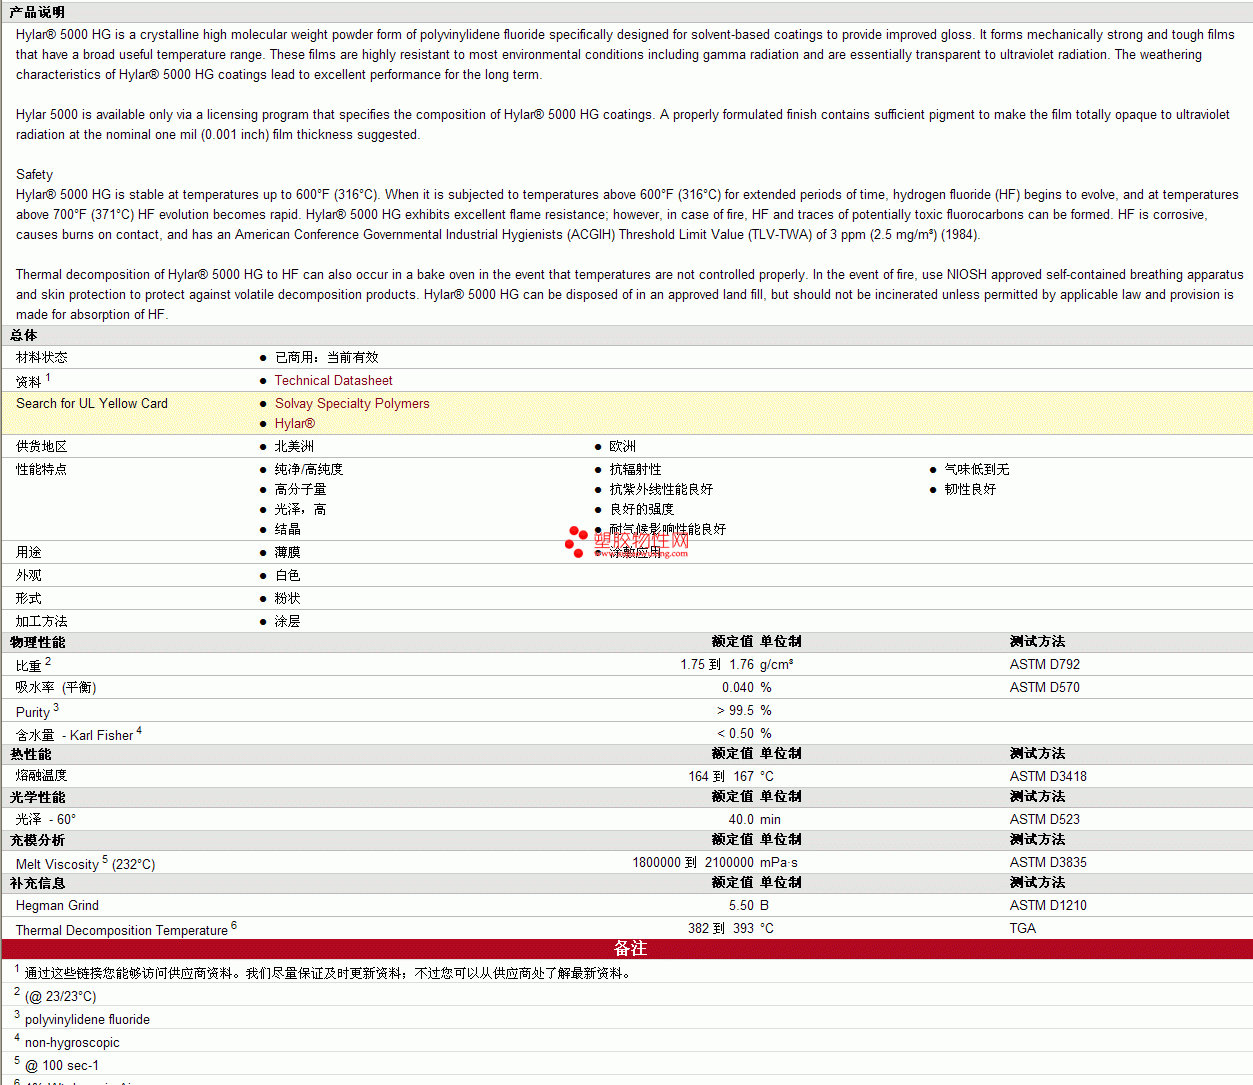Click the ASTM D1210 test method
Viewport: 1253px width, 1085px height.
click(x=1048, y=905)
